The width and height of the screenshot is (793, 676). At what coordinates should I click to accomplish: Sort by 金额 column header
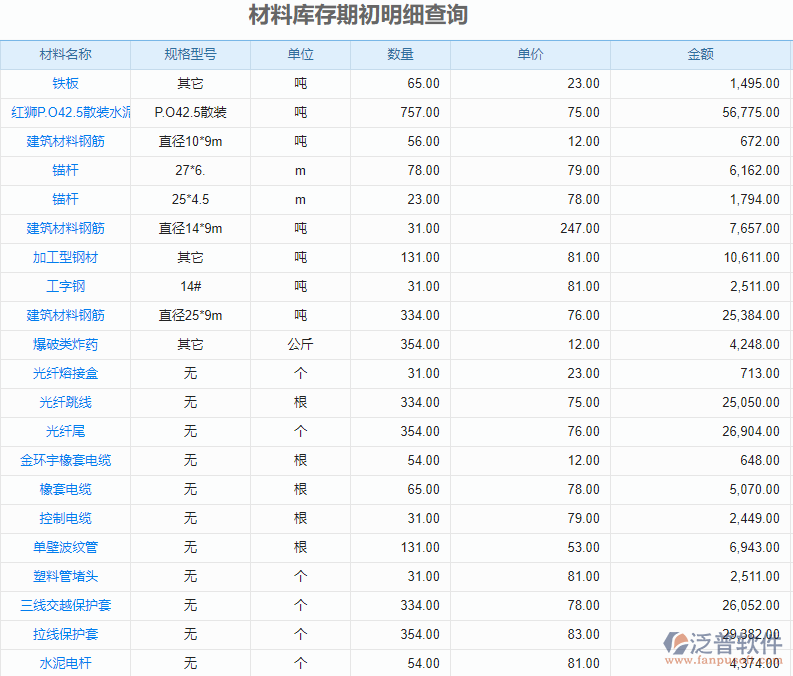(x=700, y=55)
